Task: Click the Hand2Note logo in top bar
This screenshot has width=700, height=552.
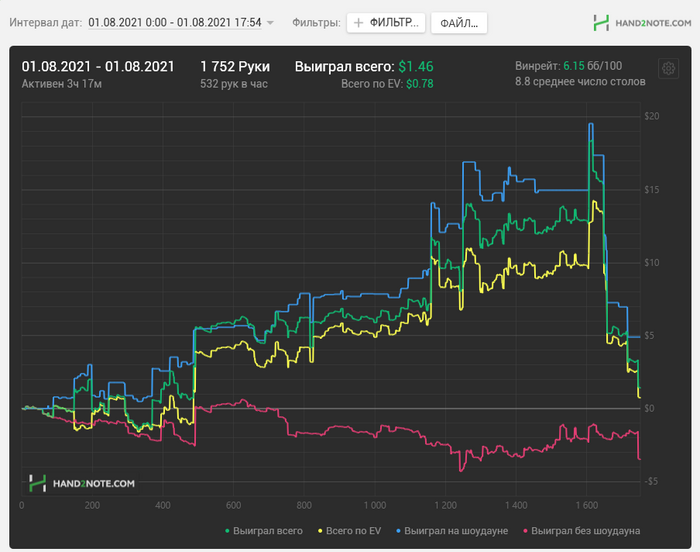Action: (x=642, y=23)
